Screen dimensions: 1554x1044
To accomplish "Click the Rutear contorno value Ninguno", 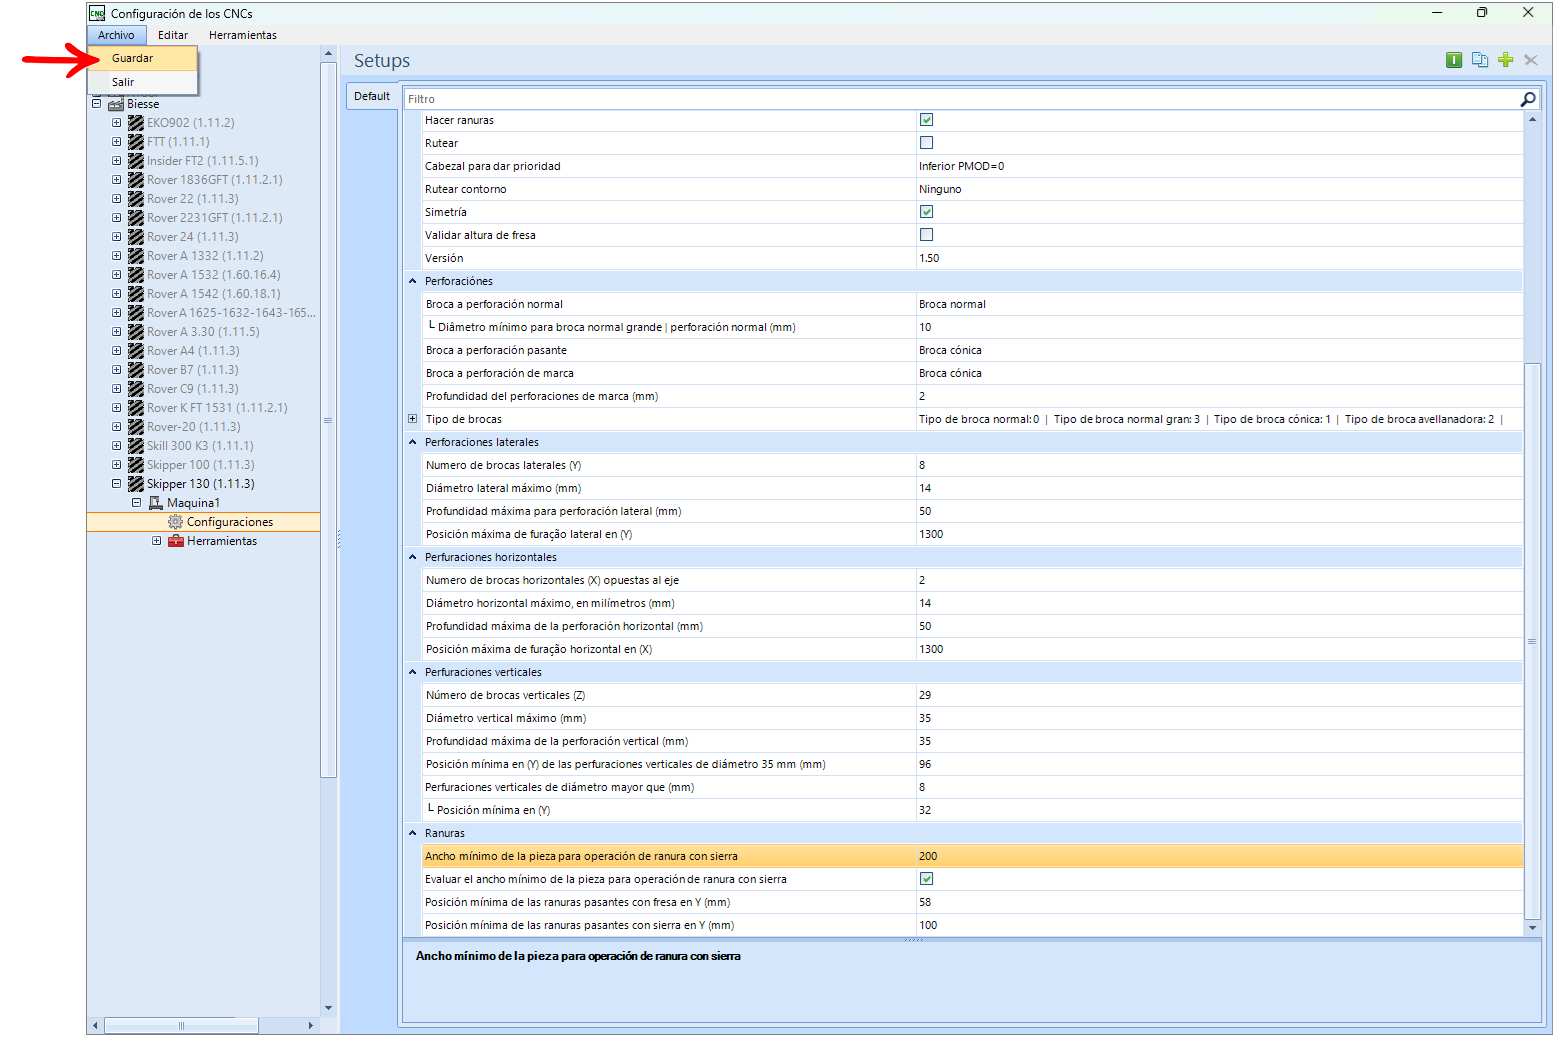I will (x=1219, y=189).
